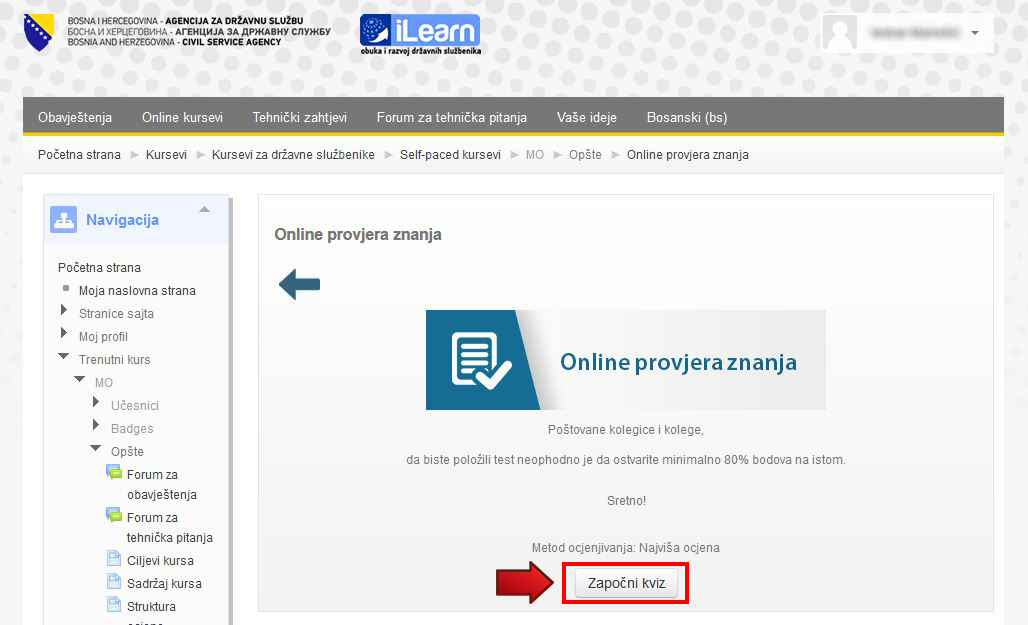The image size is (1028, 625).
Task: Click the iLearn logo
Action: [x=420, y=34]
